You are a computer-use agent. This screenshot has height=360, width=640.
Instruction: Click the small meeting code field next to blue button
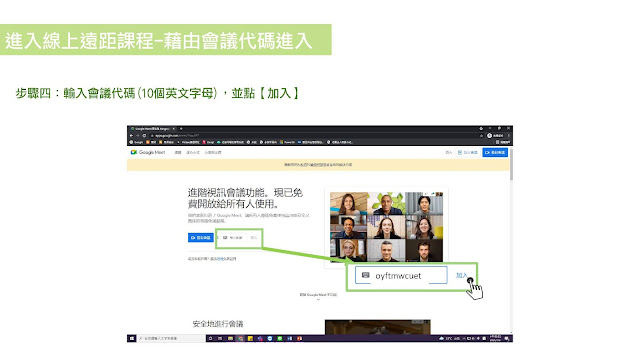233,238
